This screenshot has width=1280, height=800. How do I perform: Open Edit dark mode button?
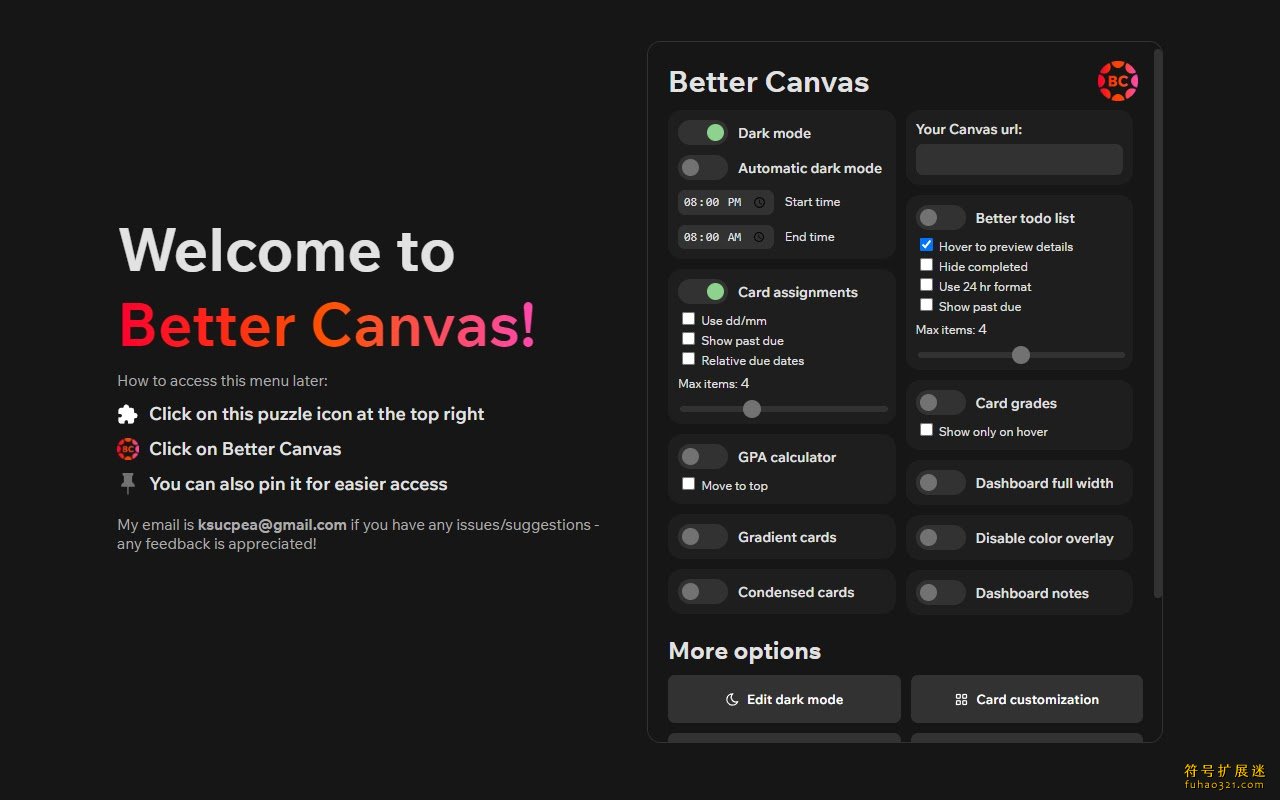(784, 699)
